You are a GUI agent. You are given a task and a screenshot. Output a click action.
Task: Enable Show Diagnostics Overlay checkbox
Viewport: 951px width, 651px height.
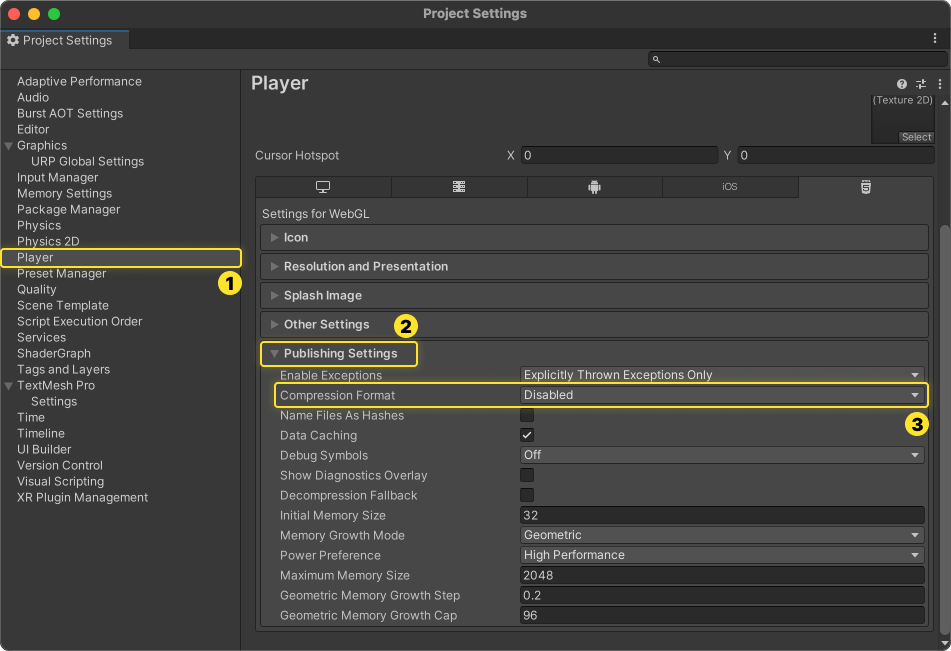tap(527, 475)
